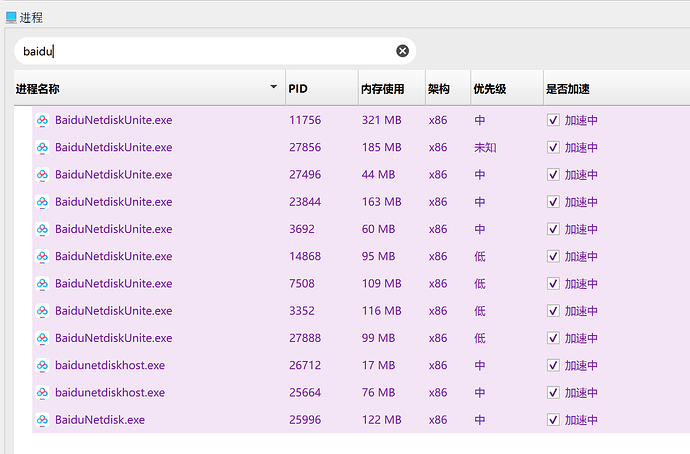The image size is (690, 454).
Task: Click the 17 MB memory value
Action: click(x=378, y=366)
